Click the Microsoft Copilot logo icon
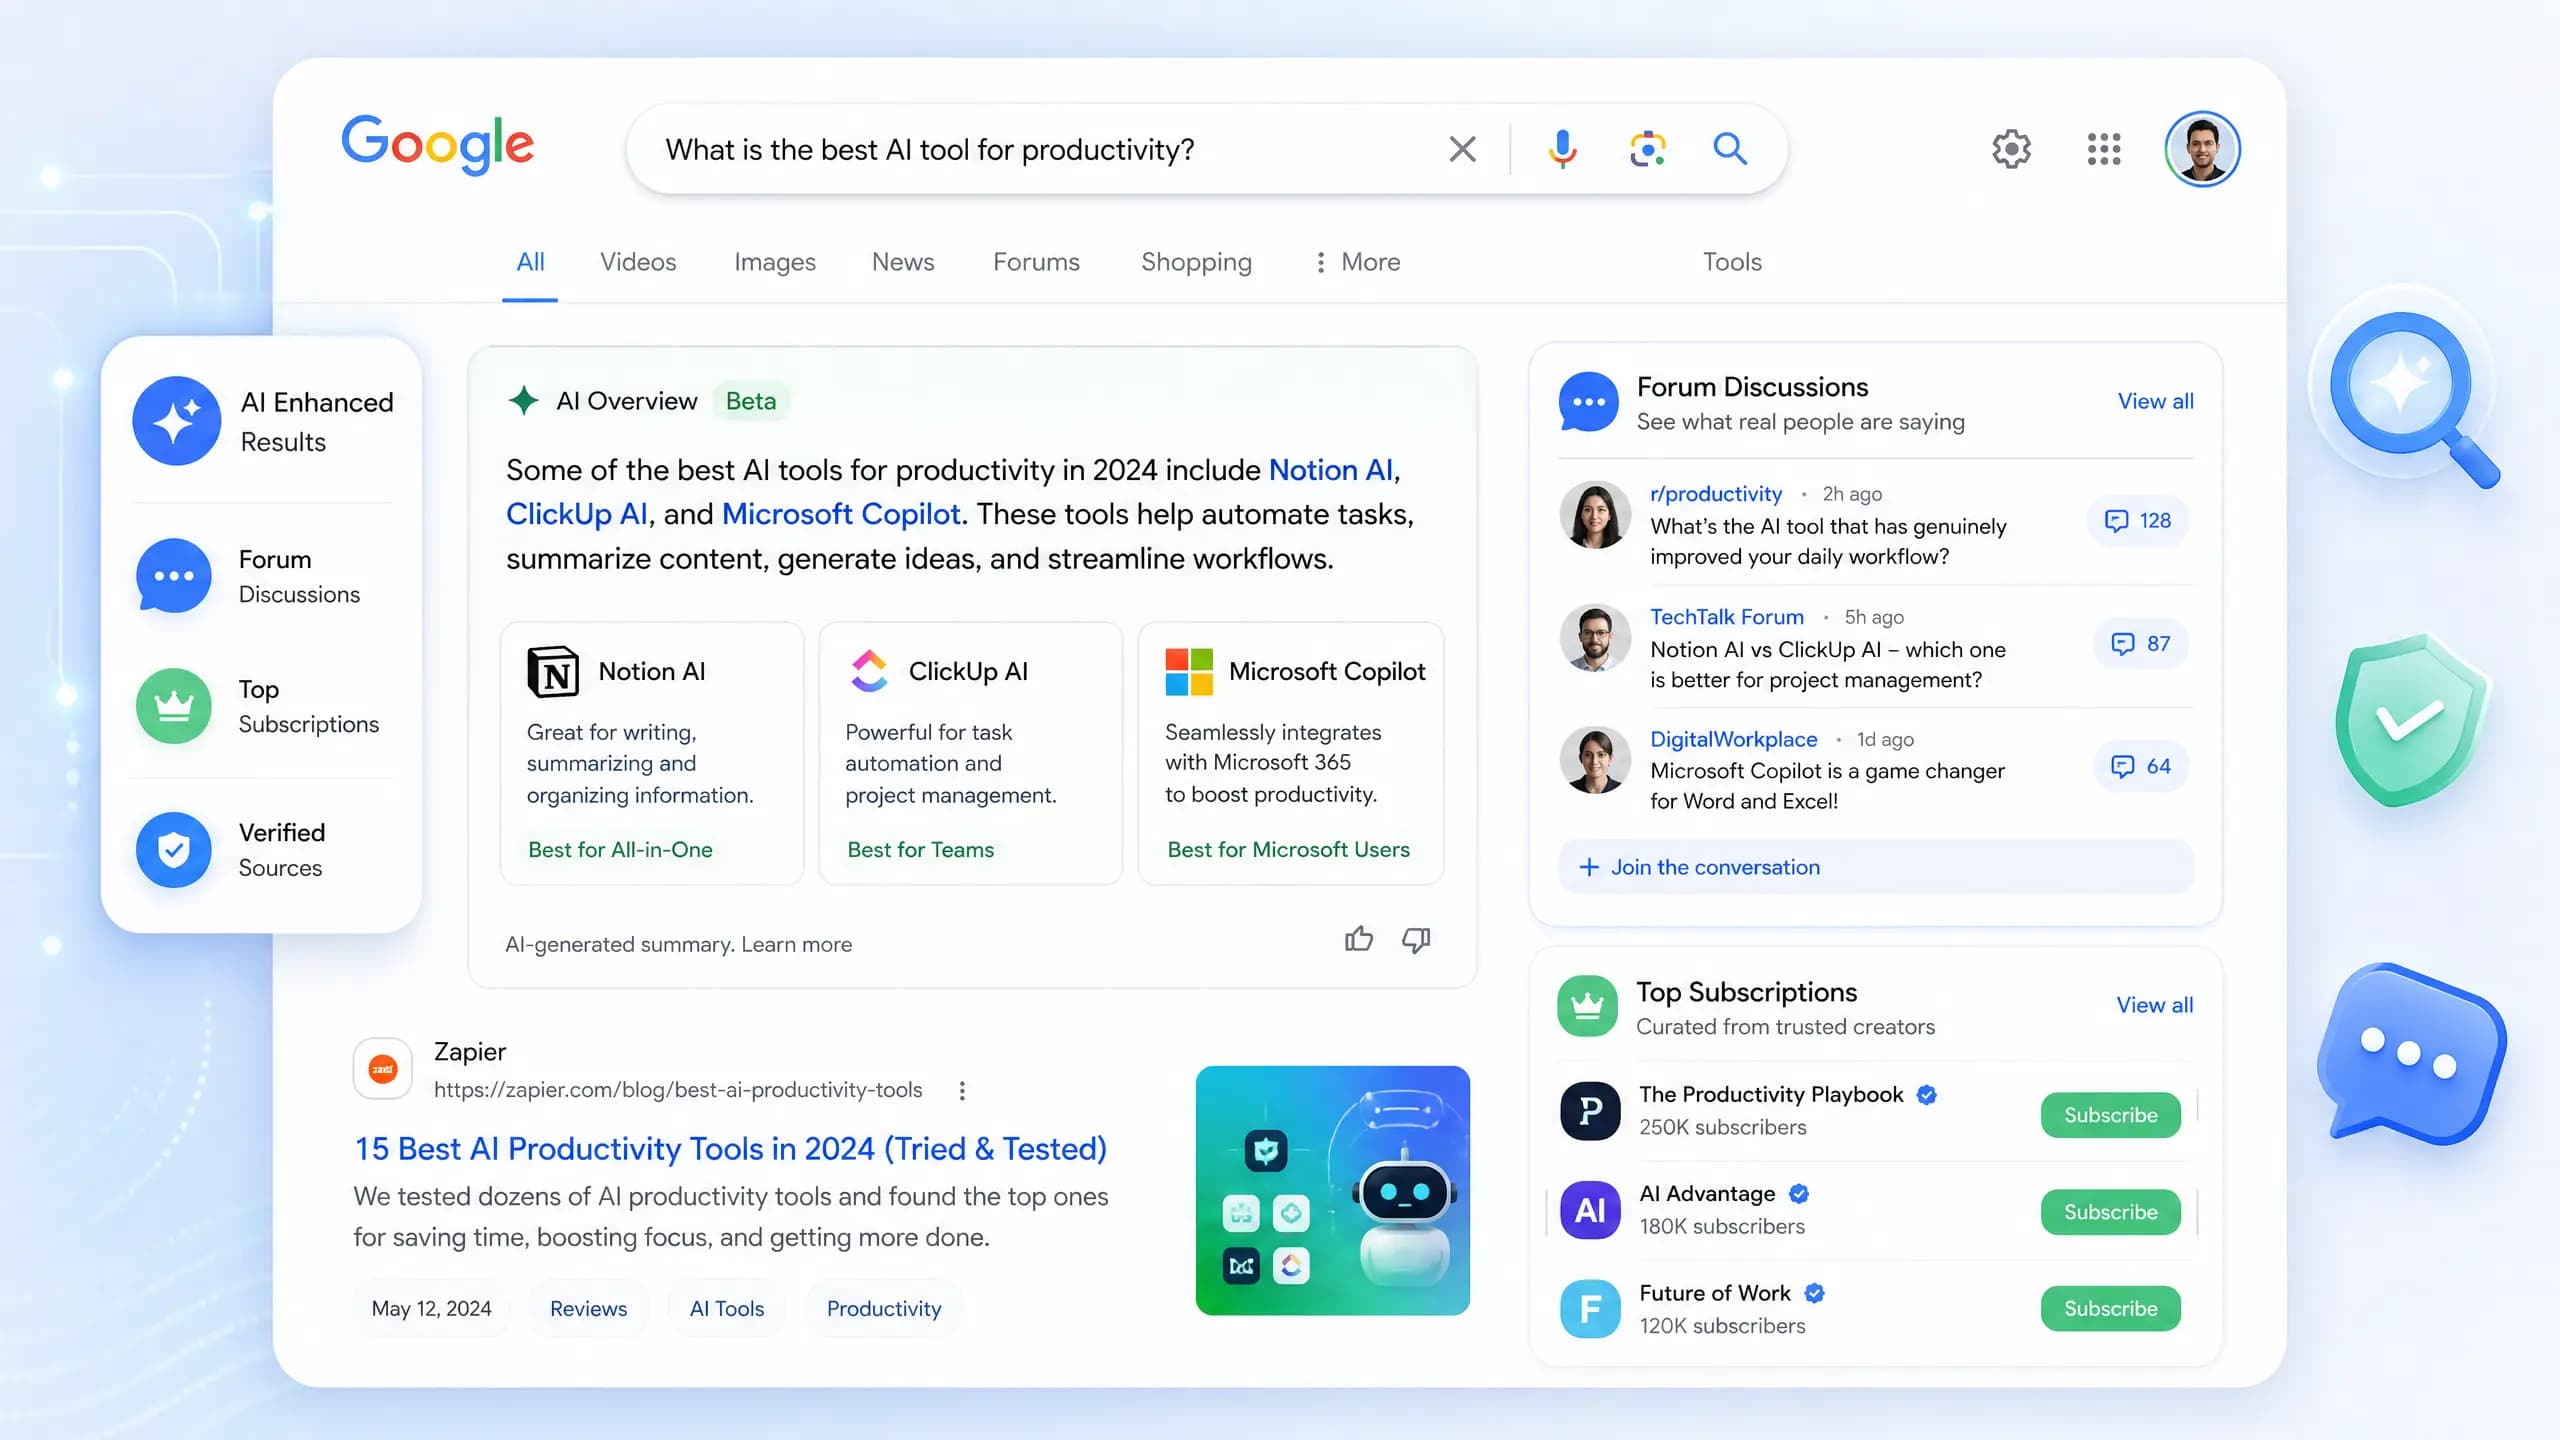The image size is (2560, 1440). (x=1189, y=671)
